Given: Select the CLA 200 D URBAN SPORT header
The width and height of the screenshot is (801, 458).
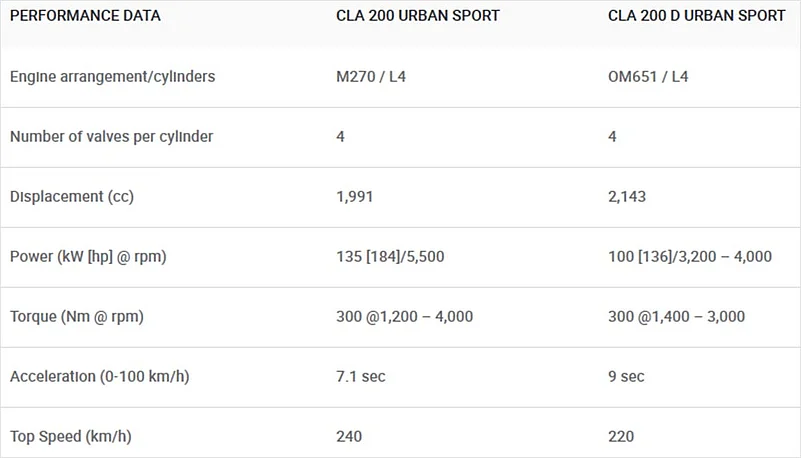Looking at the screenshot, I should pos(696,16).
